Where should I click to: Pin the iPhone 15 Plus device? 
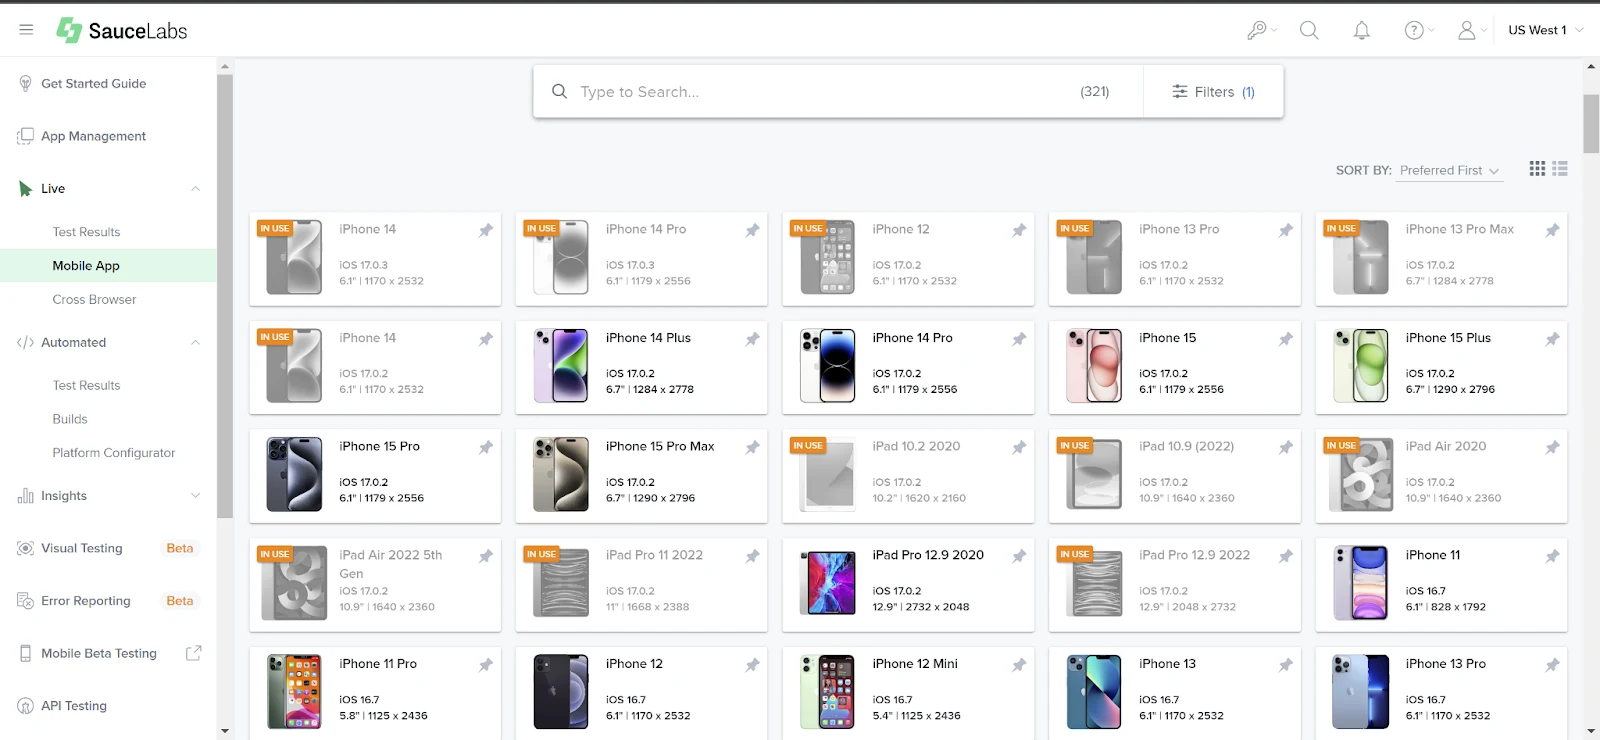tap(1552, 339)
